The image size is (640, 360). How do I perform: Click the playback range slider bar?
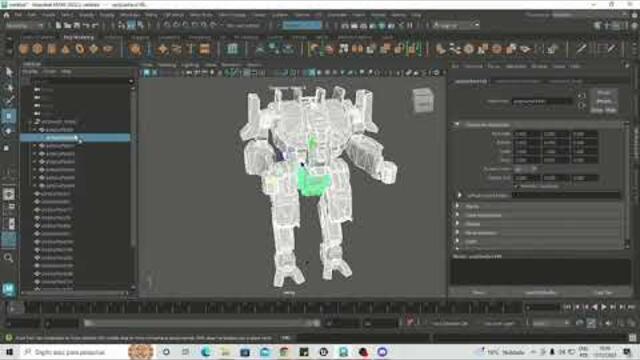tap(202, 323)
